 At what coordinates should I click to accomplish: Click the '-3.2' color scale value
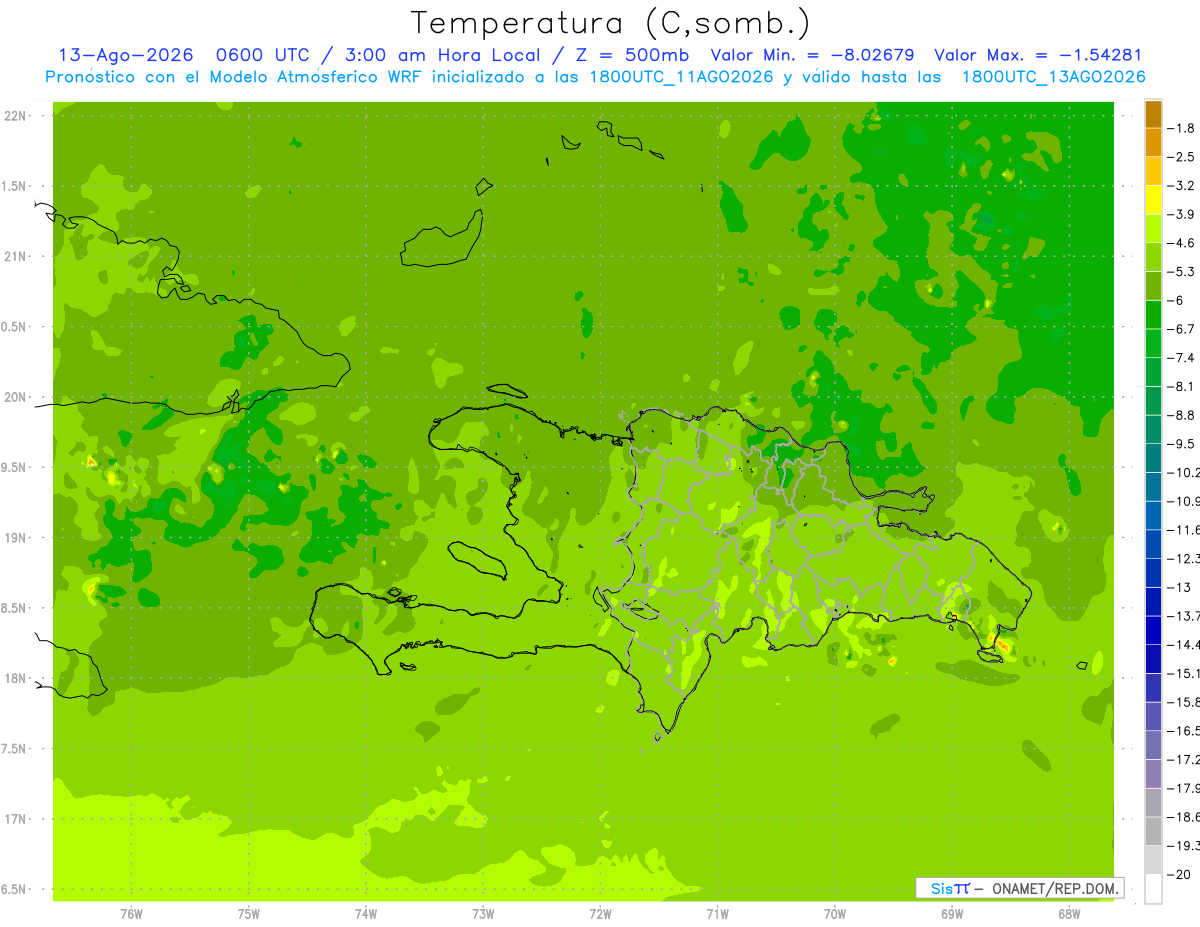[x=1183, y=186]
